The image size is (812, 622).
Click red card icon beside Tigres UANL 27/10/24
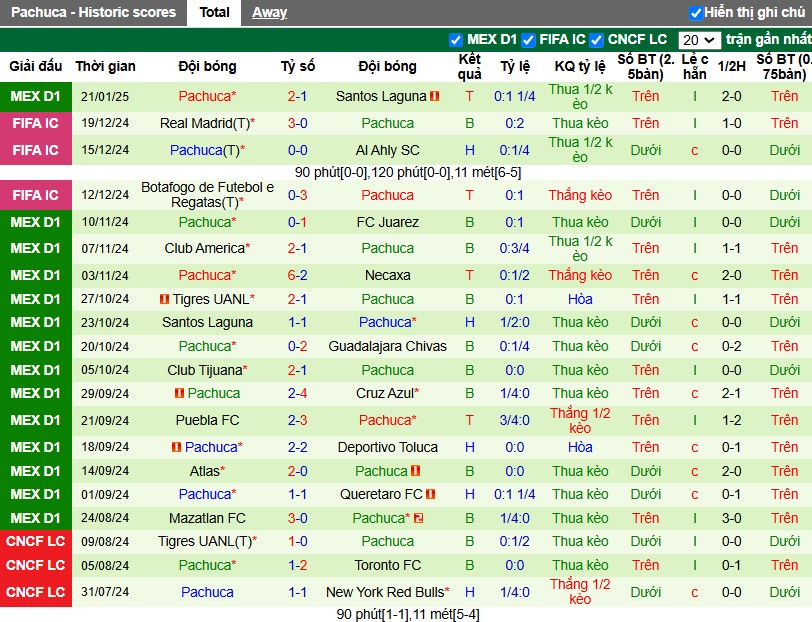(165, 299)
